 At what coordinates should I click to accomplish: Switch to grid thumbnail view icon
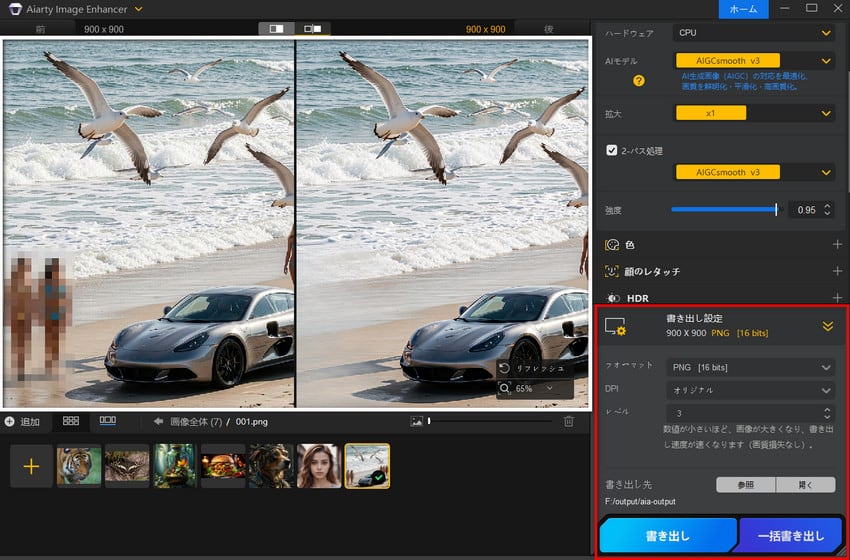pyautogui.click(x=71, y=422)
